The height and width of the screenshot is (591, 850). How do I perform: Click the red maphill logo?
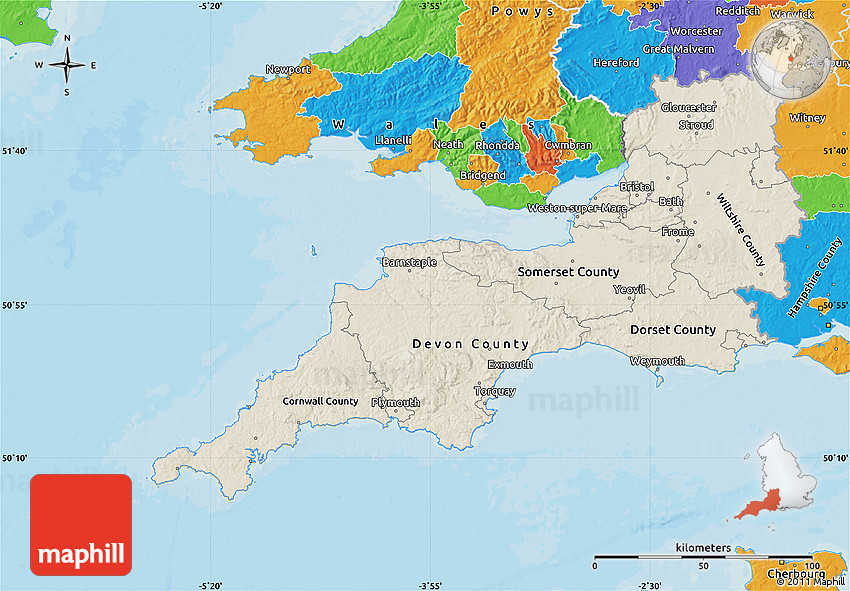pyautogui.click(x=81, y=525)
